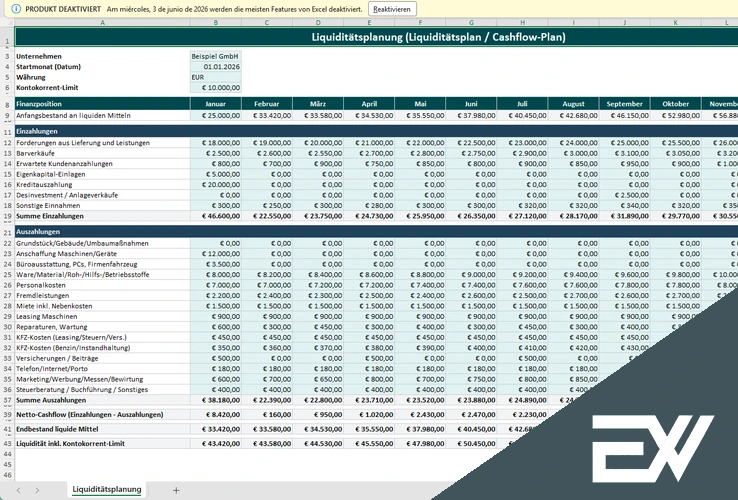Viewport: 738px width, 500px height.
Task: Select April Endbestand value € 35.550,00
Action: (369, 429)
